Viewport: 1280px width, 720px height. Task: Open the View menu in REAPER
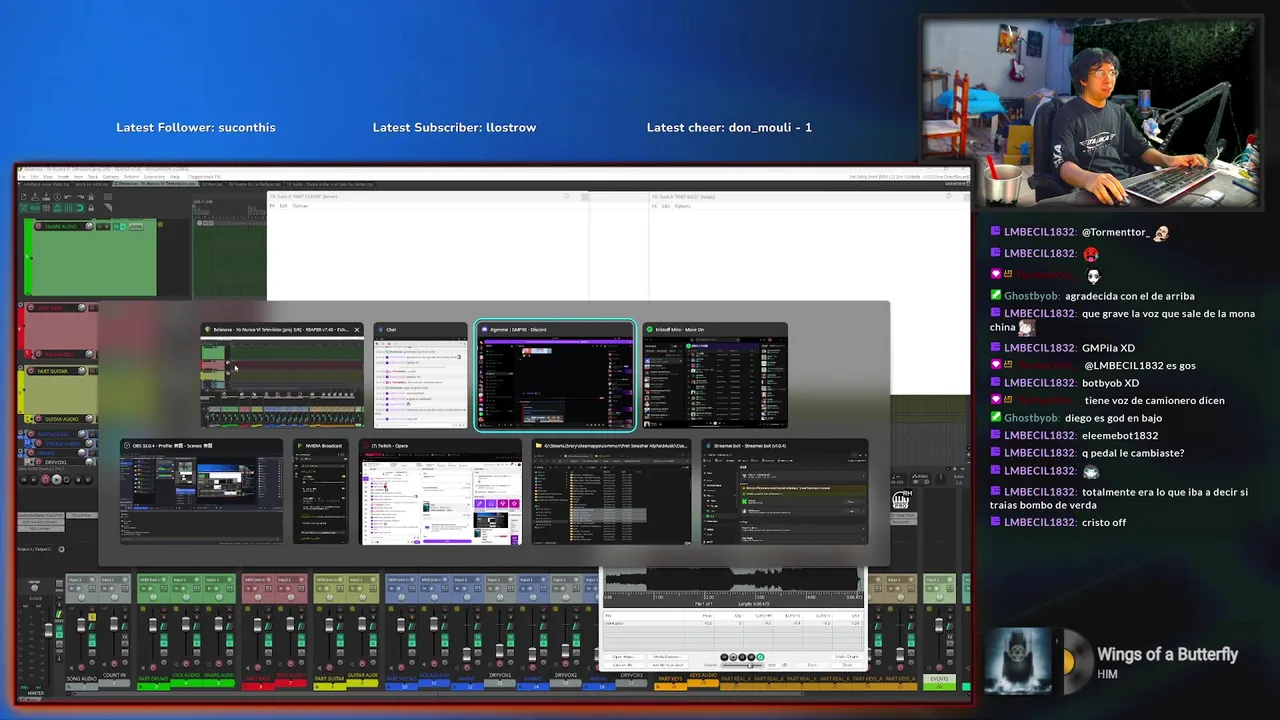point(47,177)
